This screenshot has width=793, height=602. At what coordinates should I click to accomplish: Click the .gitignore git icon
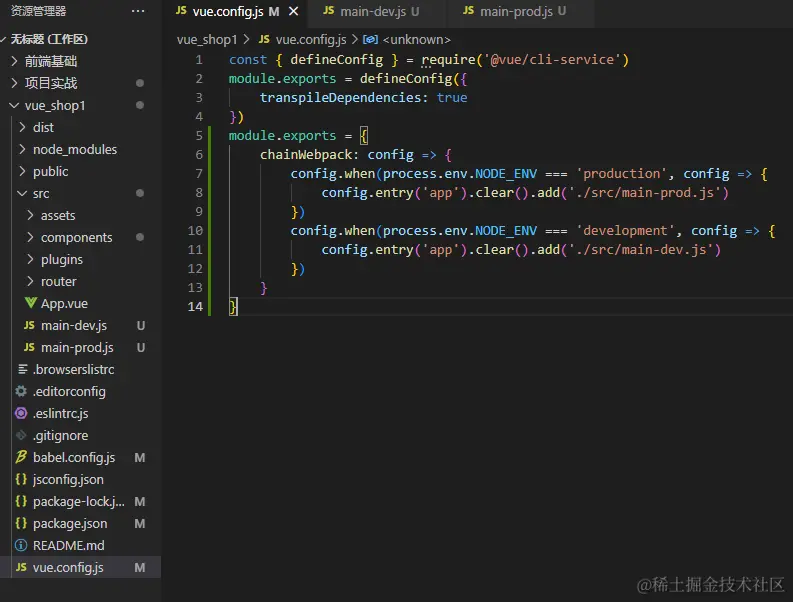(x=21, y=435)
